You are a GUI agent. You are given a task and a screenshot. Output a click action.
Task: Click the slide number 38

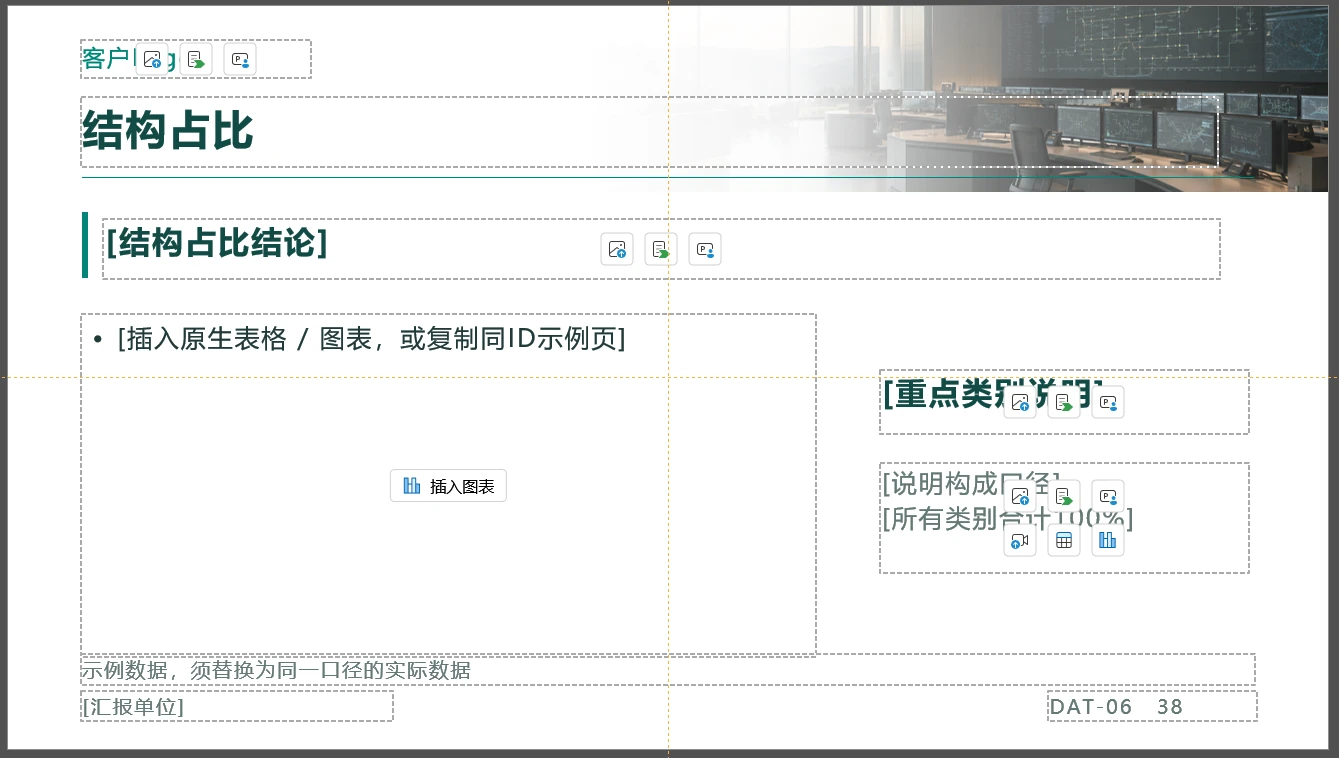(x=1170, y=707)
